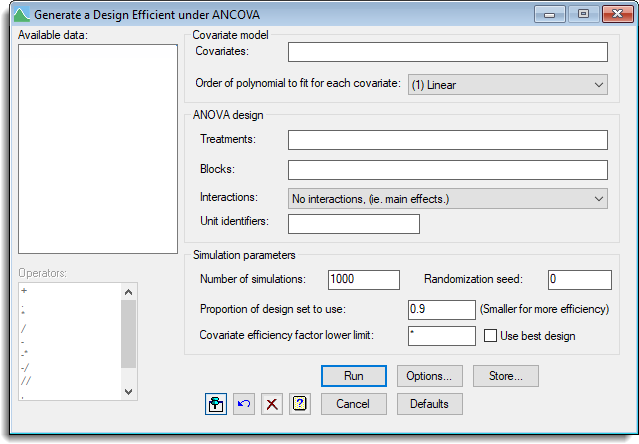Expand the Interactions dropdown
Screen dimensions: 639x444
click(447, 199)
